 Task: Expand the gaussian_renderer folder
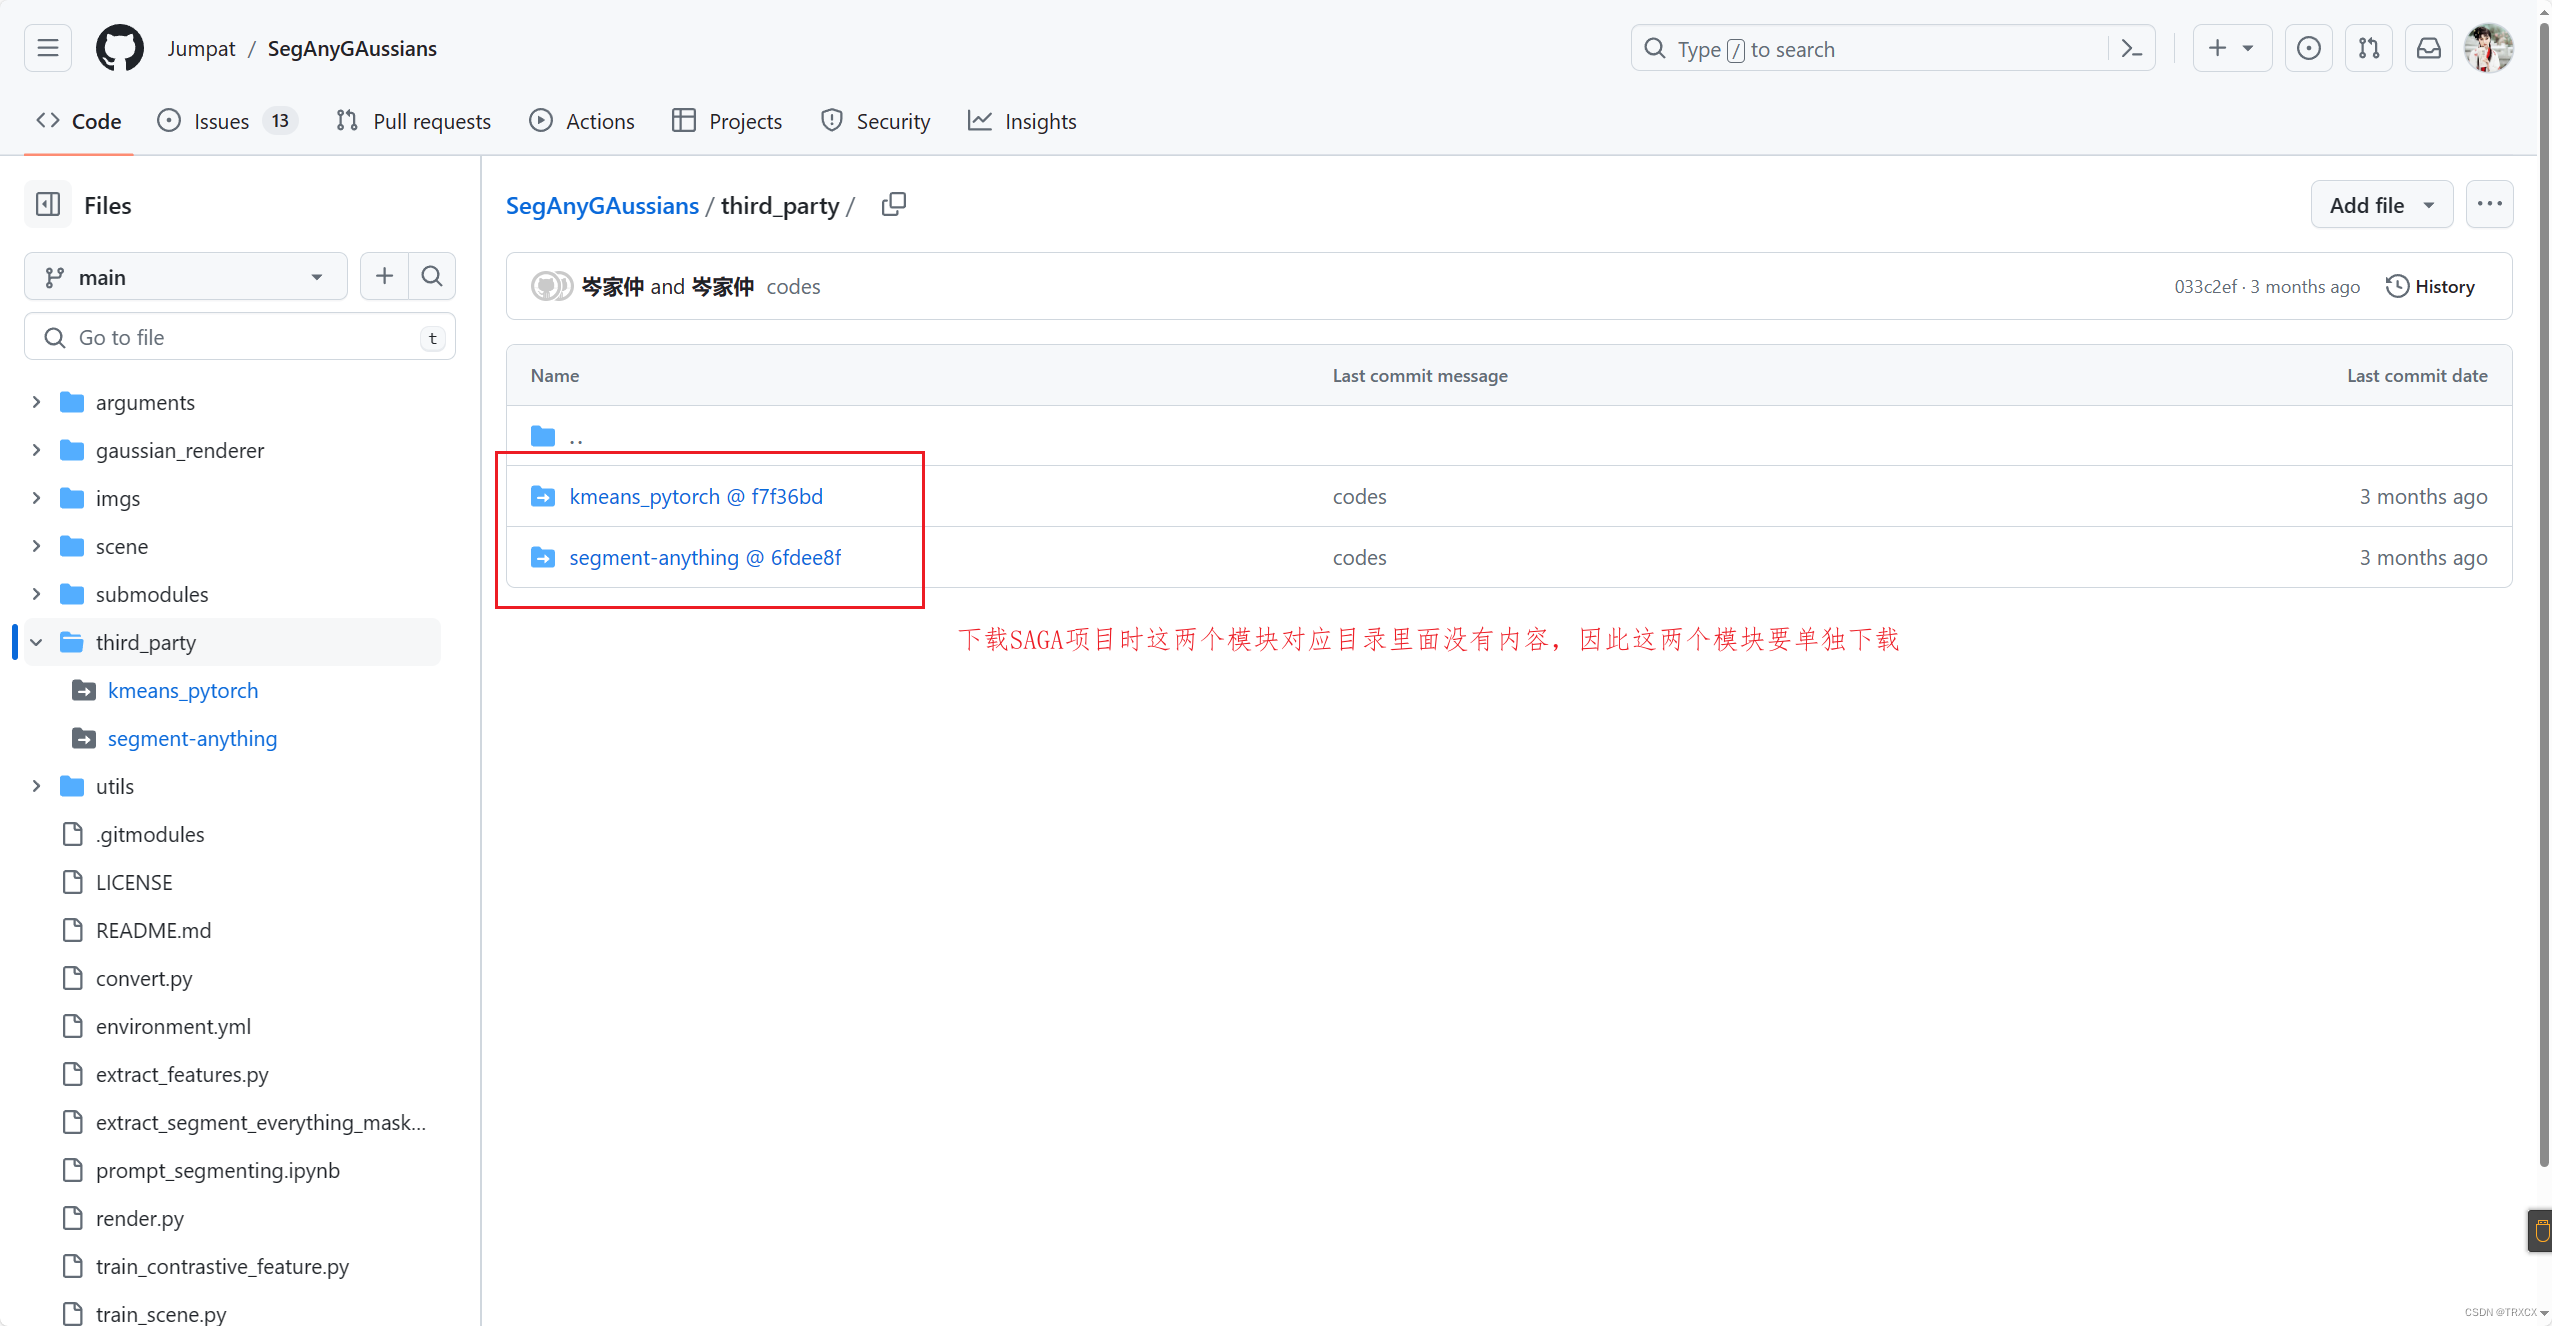36,450
